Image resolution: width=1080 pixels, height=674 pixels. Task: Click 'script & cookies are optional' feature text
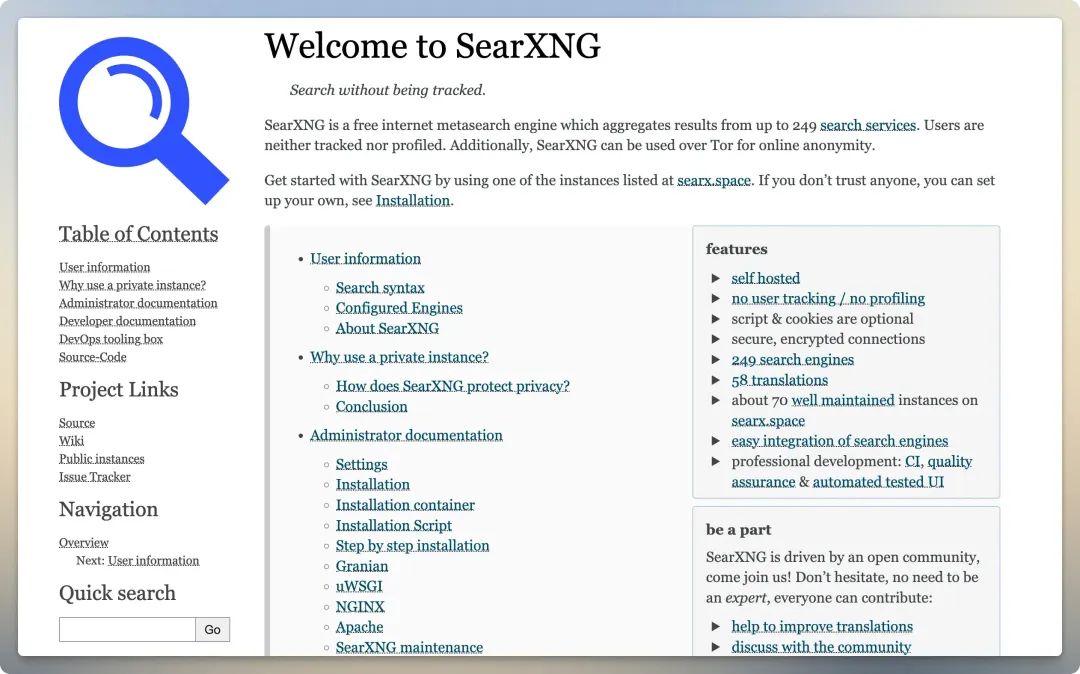click(822, 319)
